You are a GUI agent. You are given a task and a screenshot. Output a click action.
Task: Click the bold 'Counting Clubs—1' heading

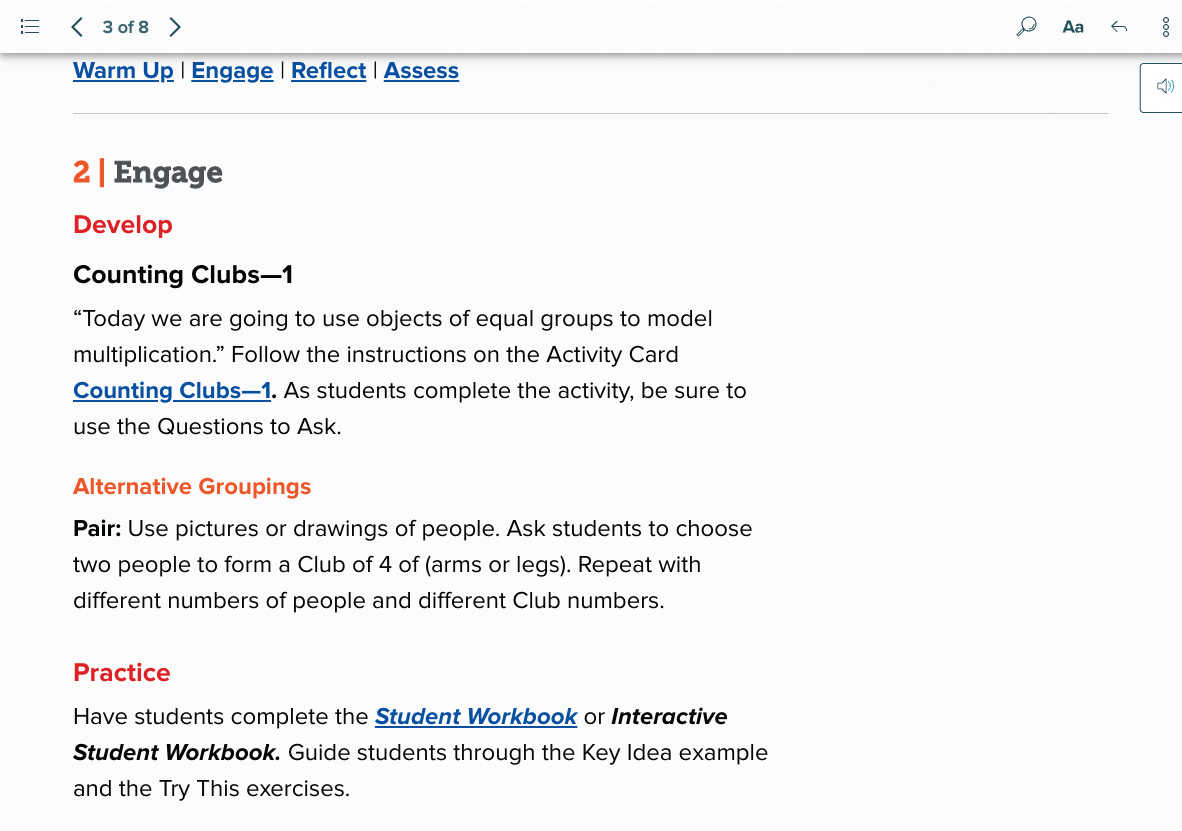pos(183,274)
